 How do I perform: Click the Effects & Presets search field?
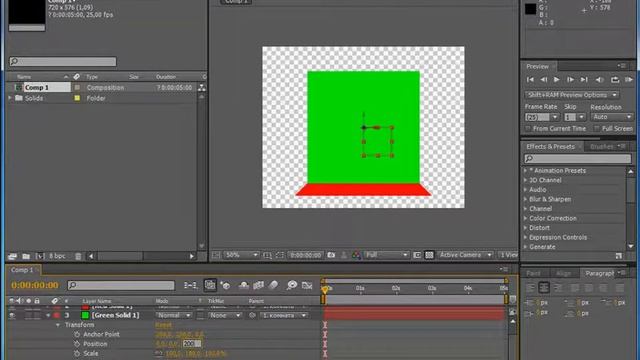[x=578, y=158]
